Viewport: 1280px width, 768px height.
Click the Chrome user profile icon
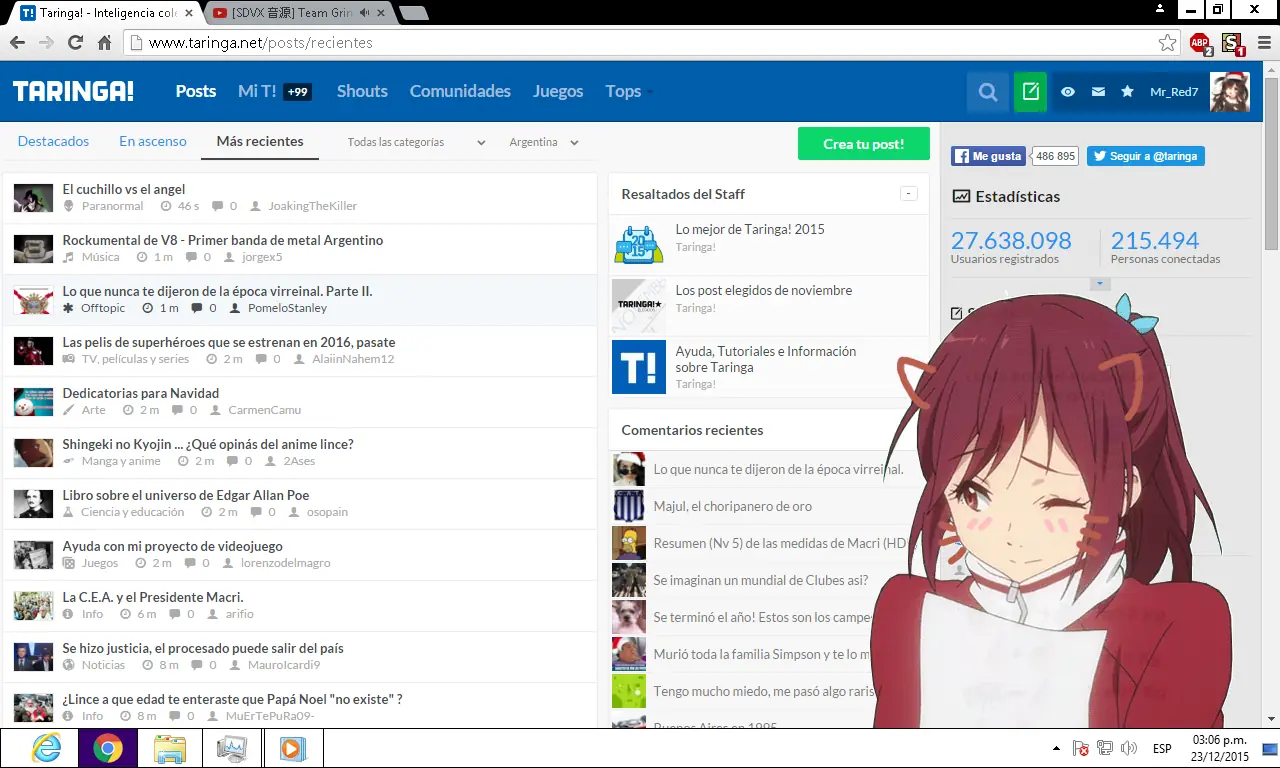1159,9
